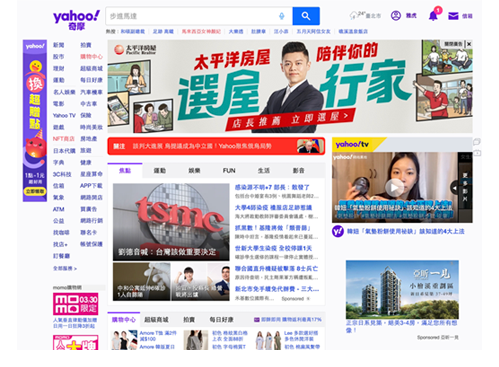Close the Pacific Realtor banner ad
The width and height of the screenshot is (499, 367).
coord(469,44)
